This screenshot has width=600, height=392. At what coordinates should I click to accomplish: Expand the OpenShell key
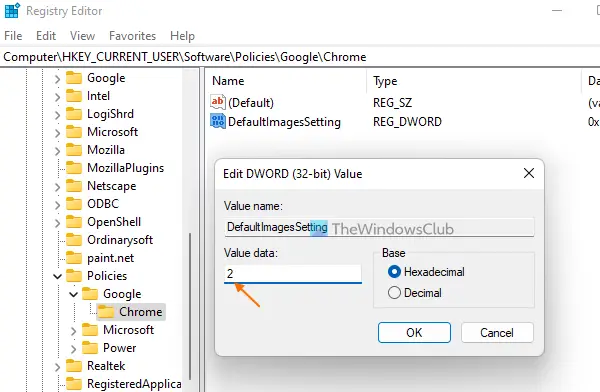[x=57, y=223]
